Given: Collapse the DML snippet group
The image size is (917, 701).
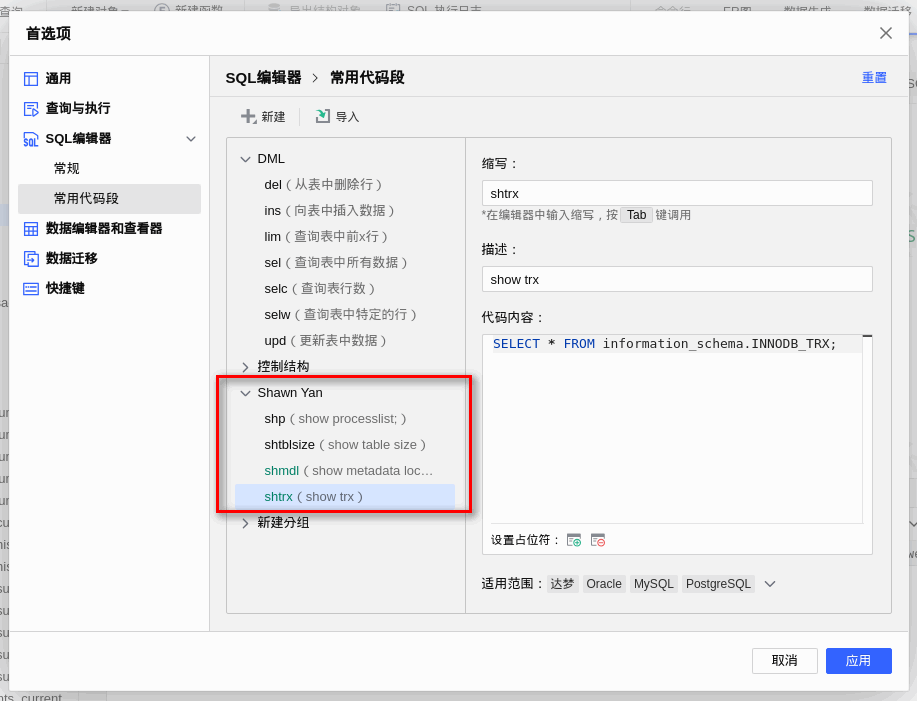Looking at the screenshot, I should (245, 159).
